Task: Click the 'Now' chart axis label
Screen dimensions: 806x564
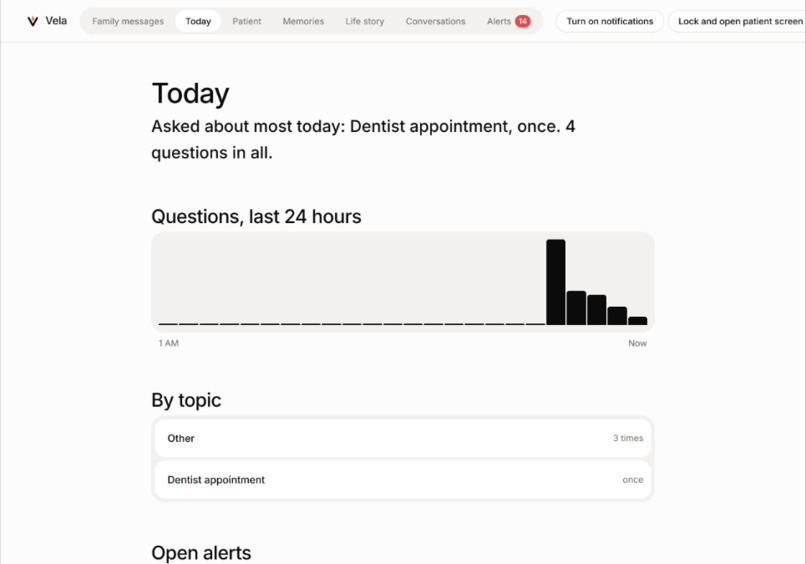Action: tap(637, 343)
